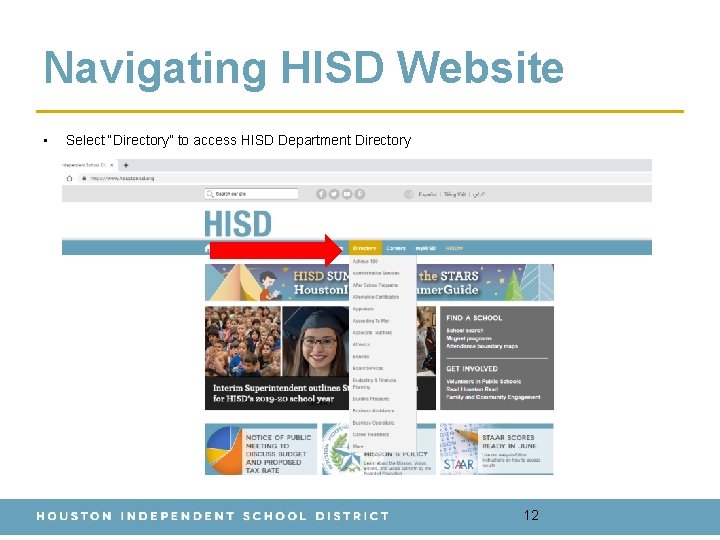Viewport: 720px width, 540px height.
Task: Open the Directory menu
Action: [365, 248]
